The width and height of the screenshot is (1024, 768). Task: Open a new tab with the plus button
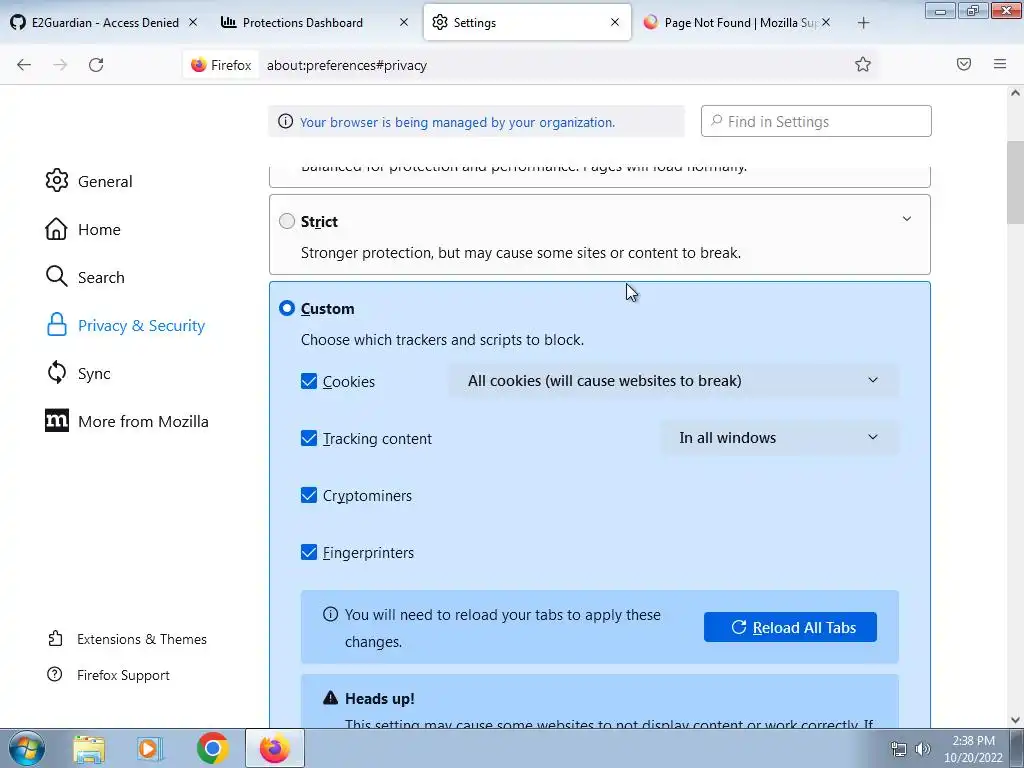point(863,23)
